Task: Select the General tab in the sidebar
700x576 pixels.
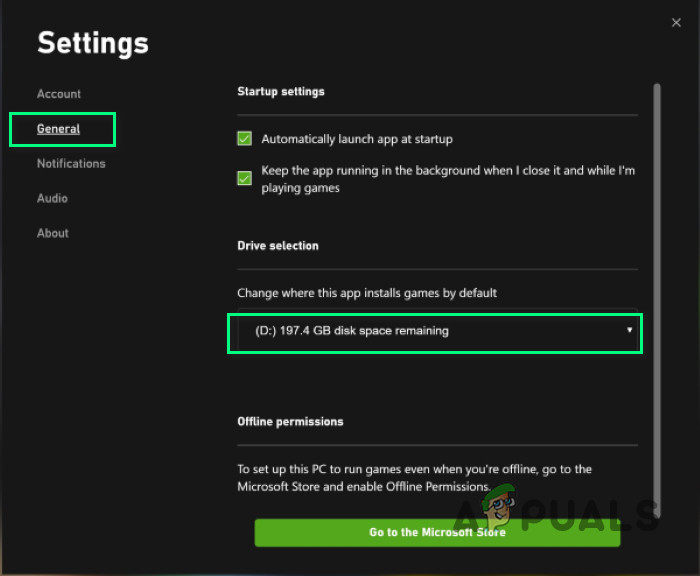Action: (59, 129)
